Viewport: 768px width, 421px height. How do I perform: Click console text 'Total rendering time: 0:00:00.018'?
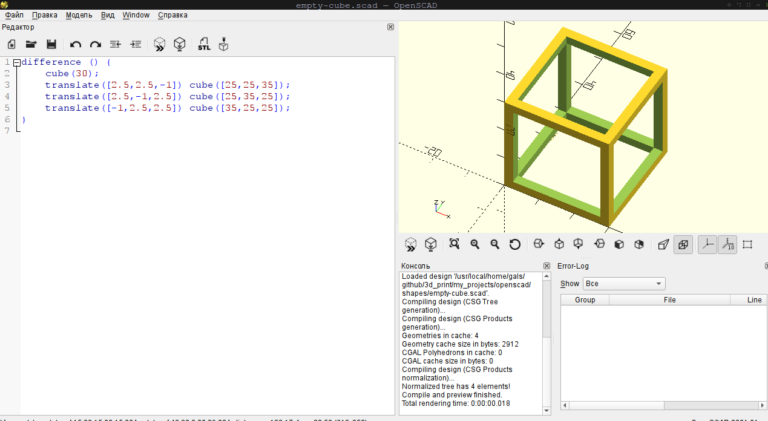(x=456, y=403)
